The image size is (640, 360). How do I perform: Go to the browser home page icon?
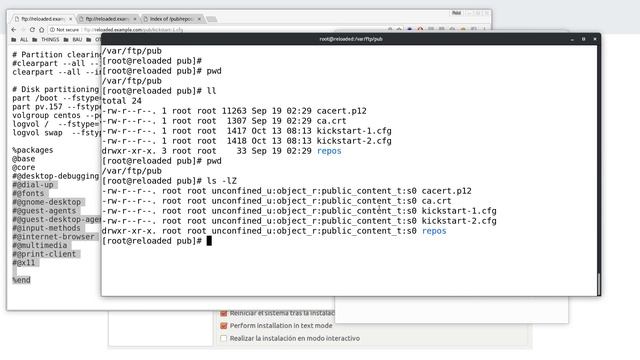coord(41,30)
